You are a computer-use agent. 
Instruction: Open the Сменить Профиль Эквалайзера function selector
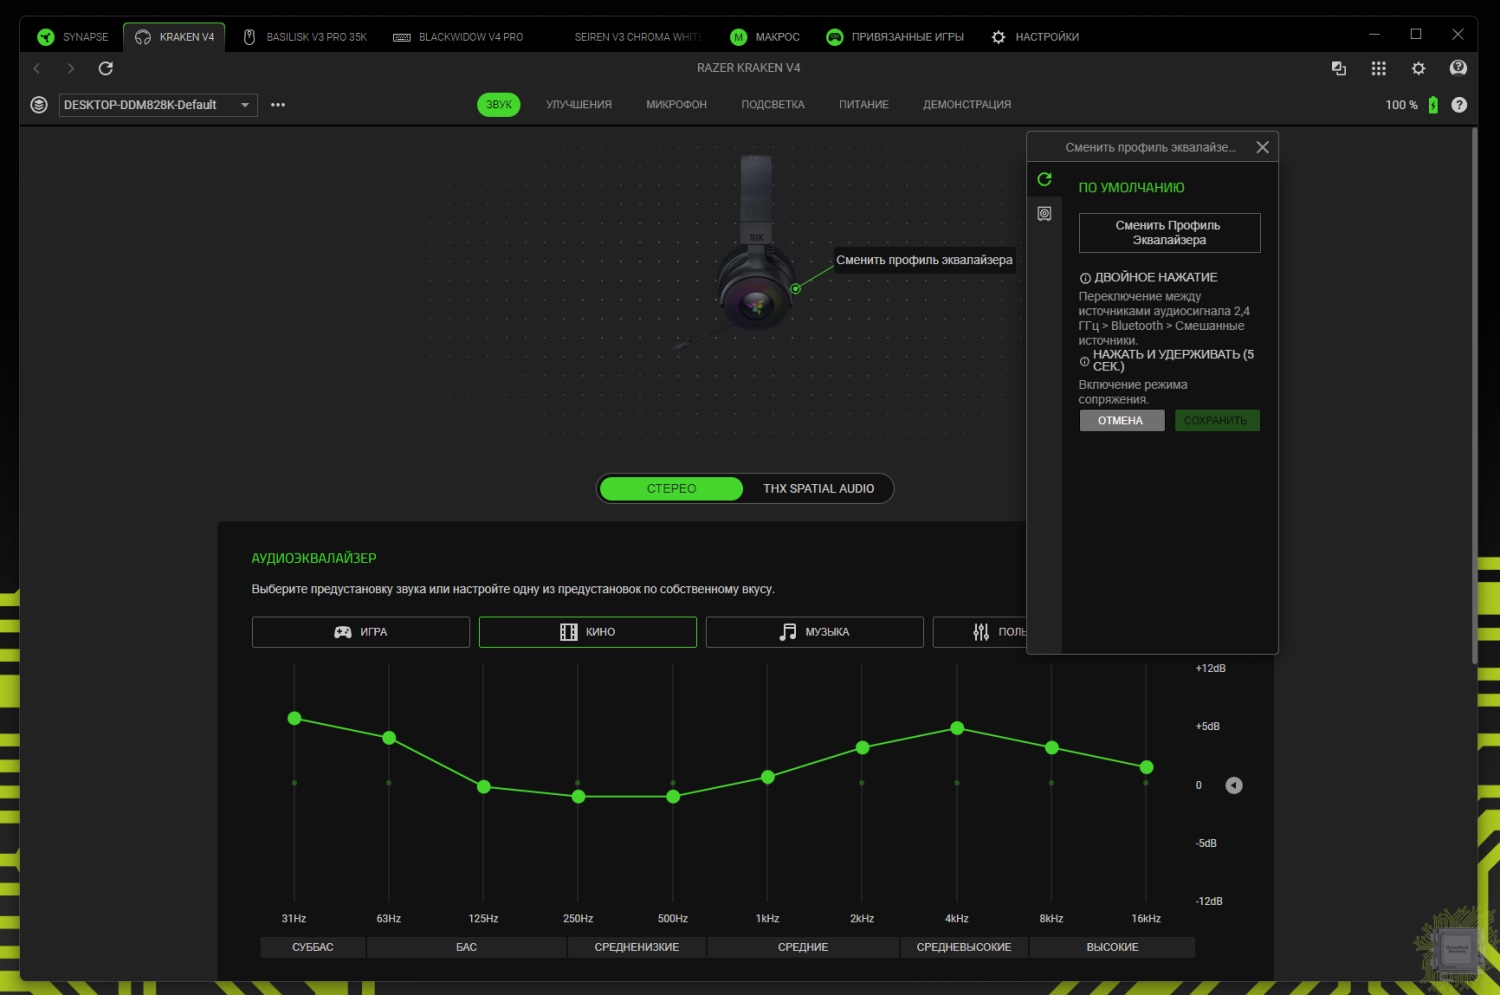pos(1169,233)
